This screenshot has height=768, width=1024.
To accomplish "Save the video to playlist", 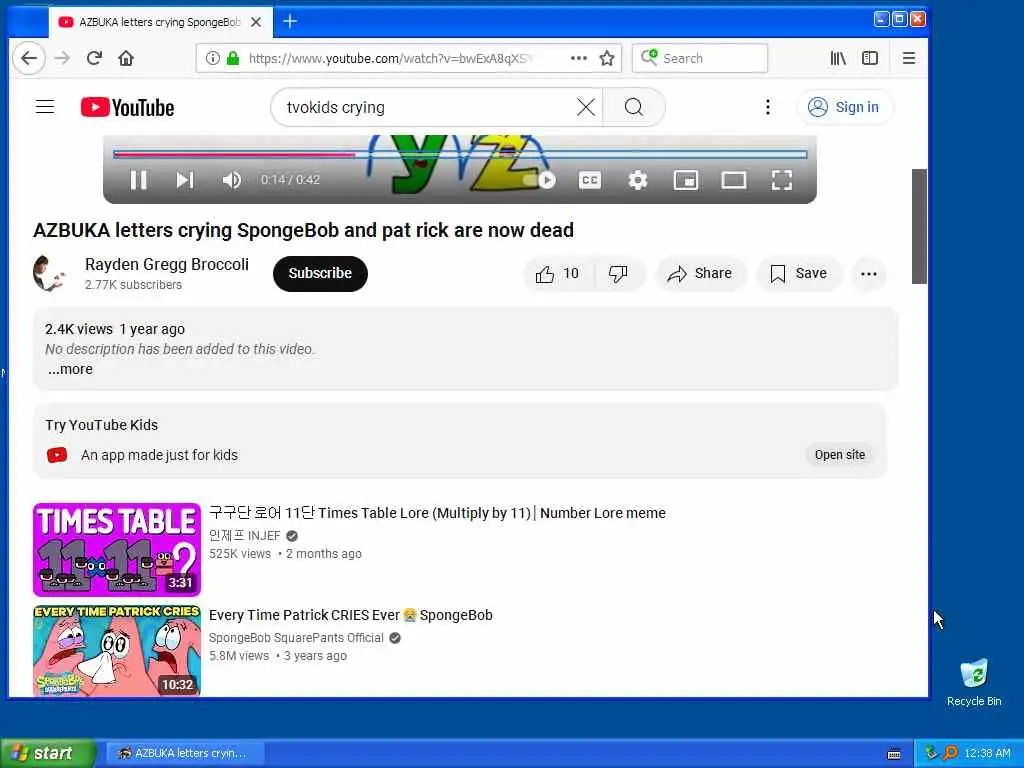I will click(799, 274).
